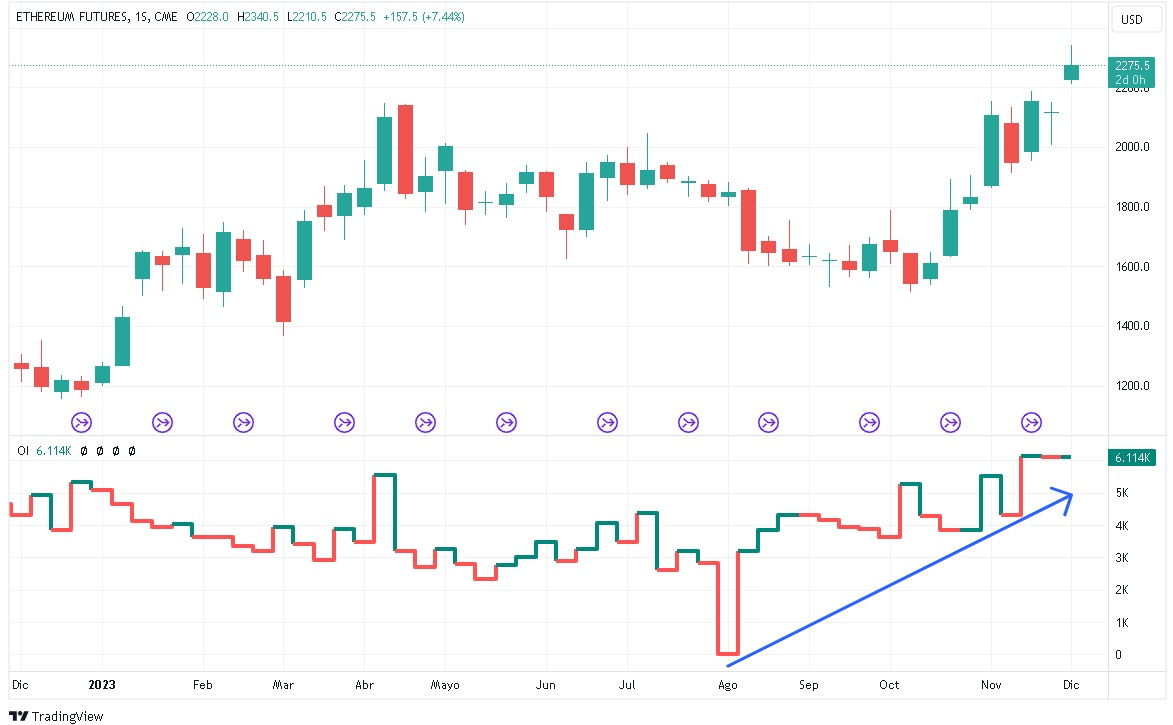Click the 2023 label on the time axis
The image size is (1173, 725).
tap(103, 685)
